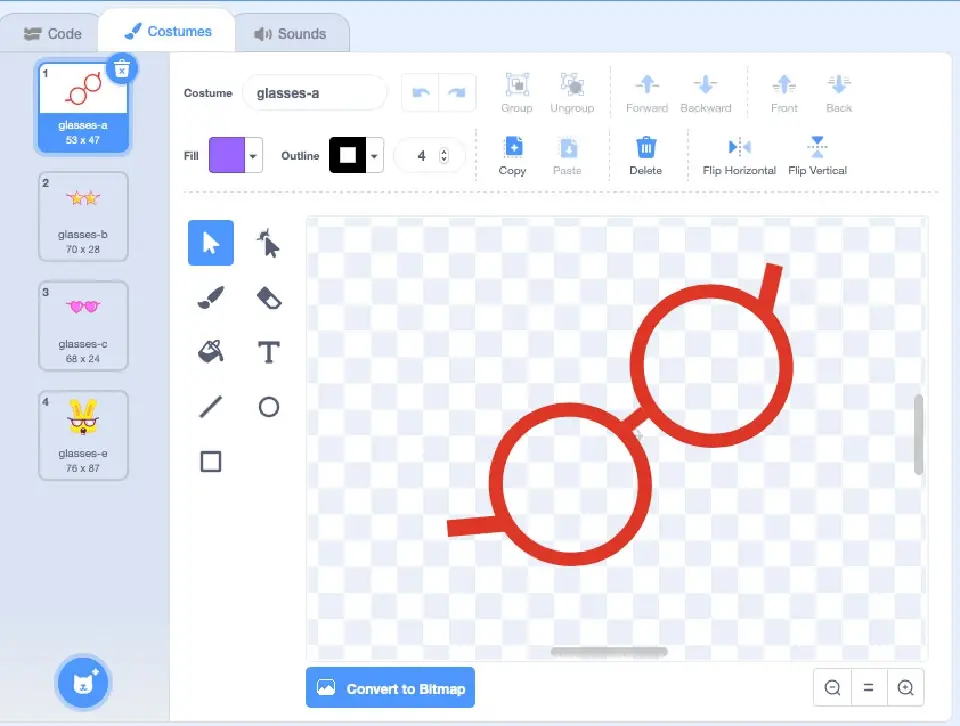This screenshot has width=960, height=726.
Task: Zoom out of the canvas
Action: click(832, 687)
